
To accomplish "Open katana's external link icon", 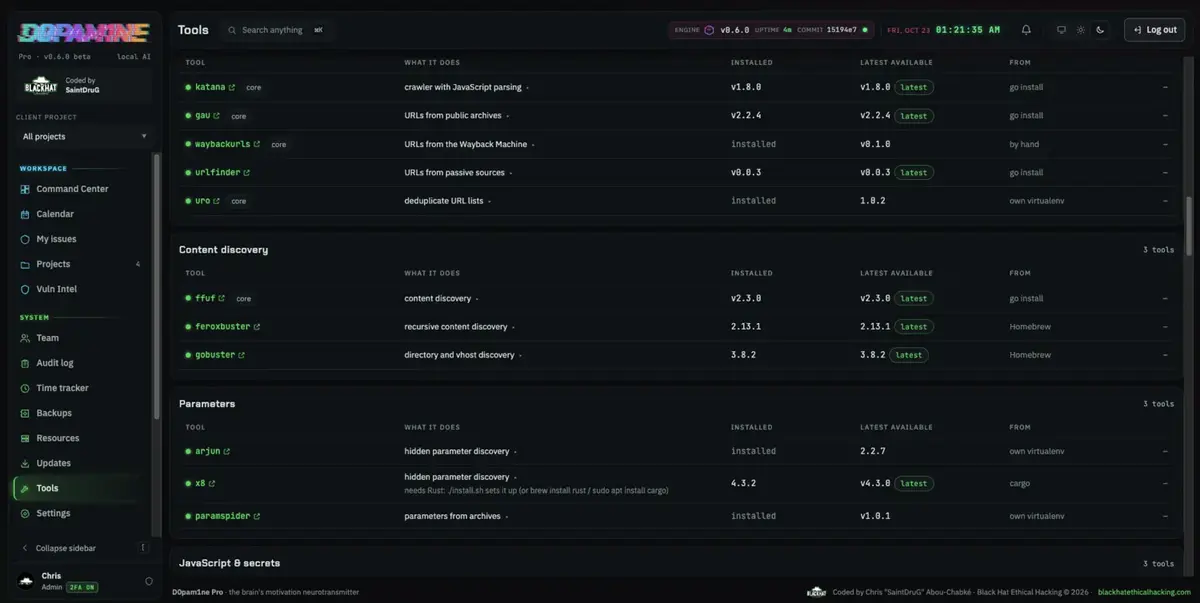I will pyautogui.click(x=232, y=87).
